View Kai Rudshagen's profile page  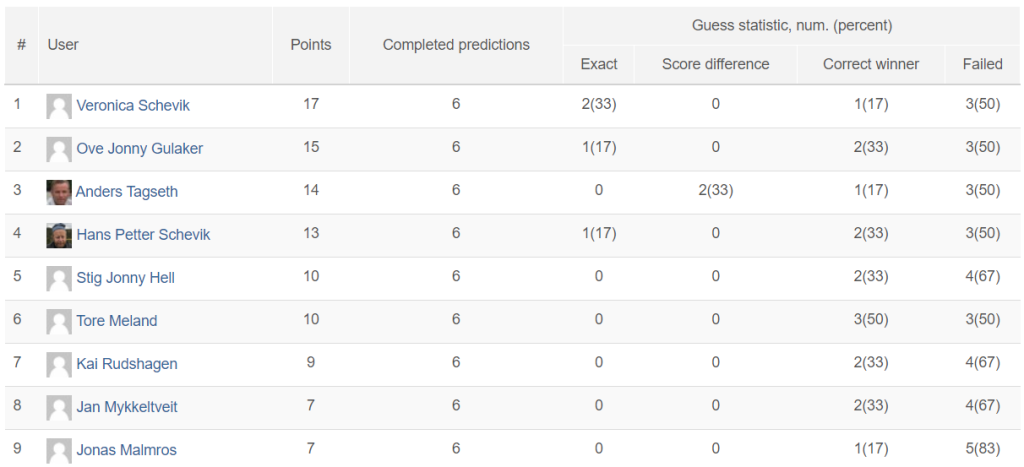127,364
